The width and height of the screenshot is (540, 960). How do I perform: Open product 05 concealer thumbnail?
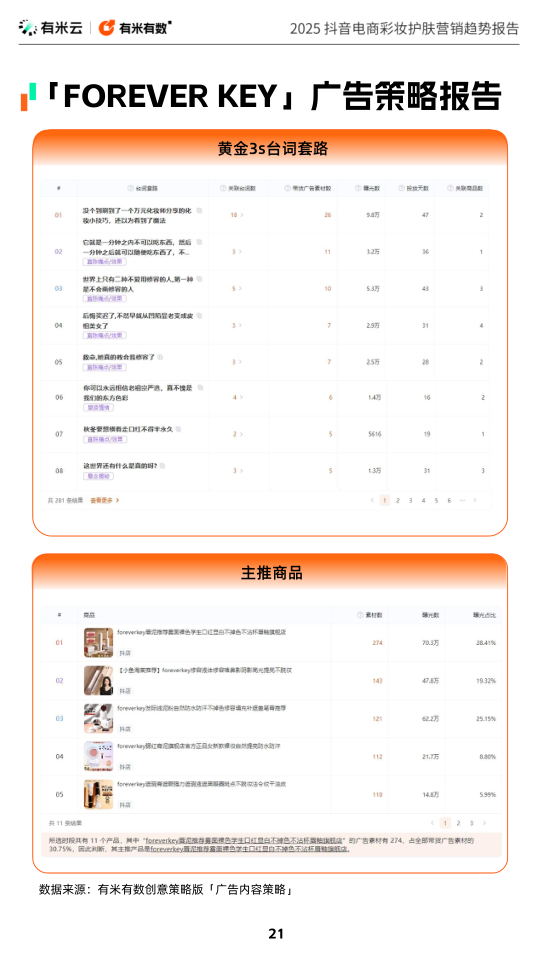[x=99, y=794]
